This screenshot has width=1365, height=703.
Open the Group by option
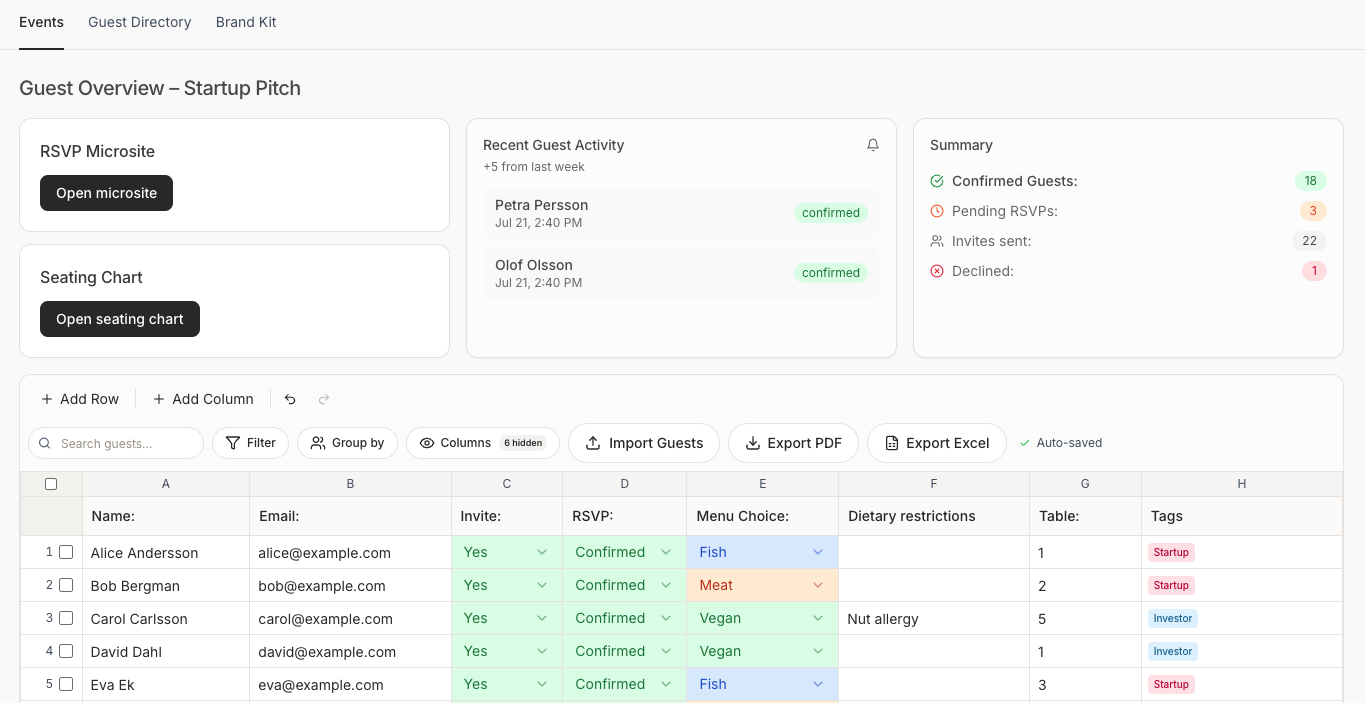point(348,443)
